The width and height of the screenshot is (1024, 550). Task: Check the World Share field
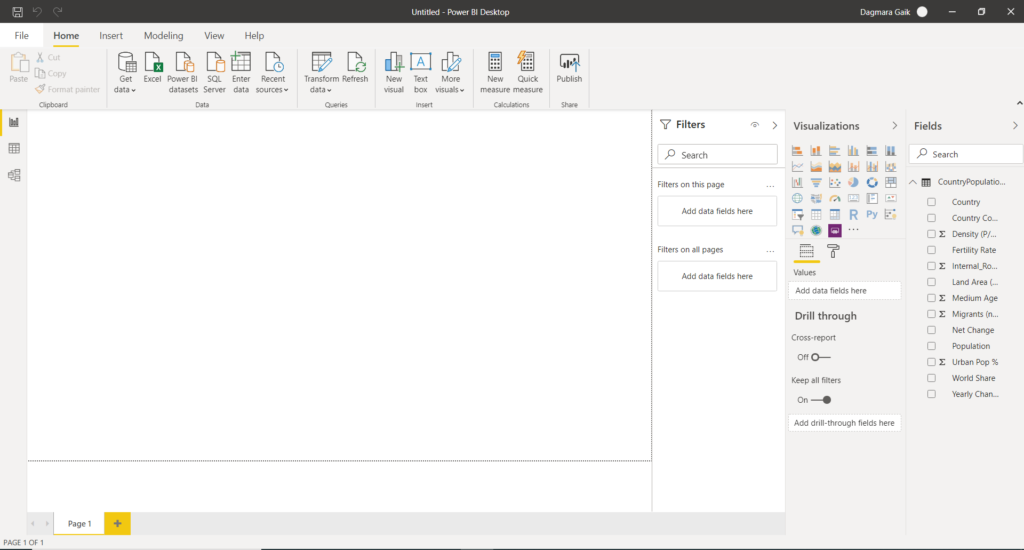pos(931,378)
